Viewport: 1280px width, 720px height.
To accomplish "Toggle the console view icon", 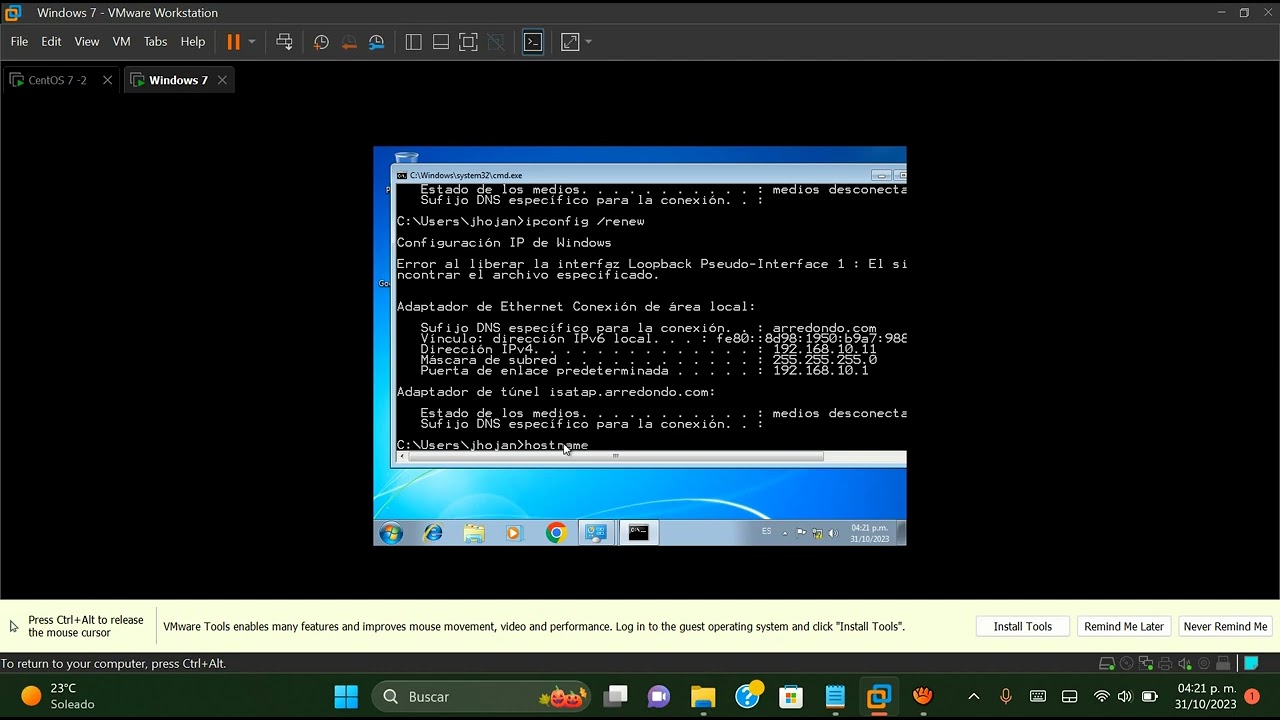I will [533, 42].
